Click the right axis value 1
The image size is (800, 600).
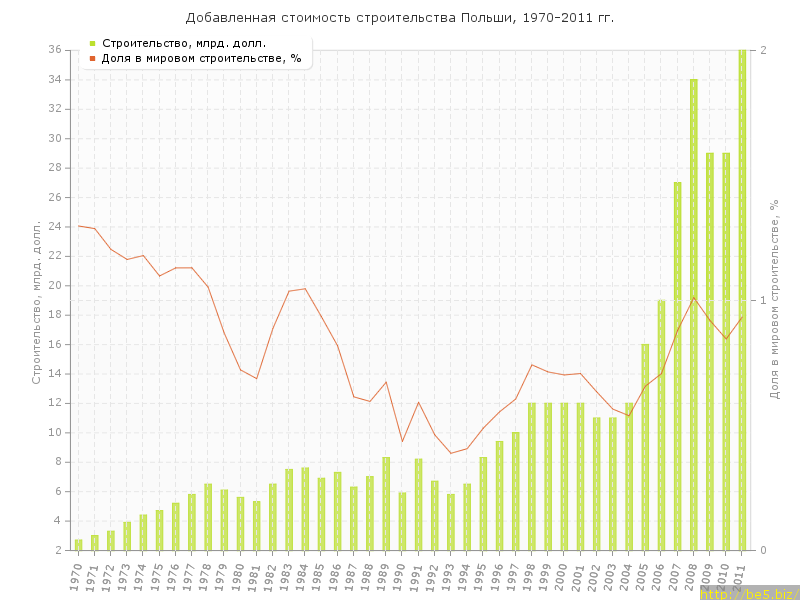click(764, 300)
